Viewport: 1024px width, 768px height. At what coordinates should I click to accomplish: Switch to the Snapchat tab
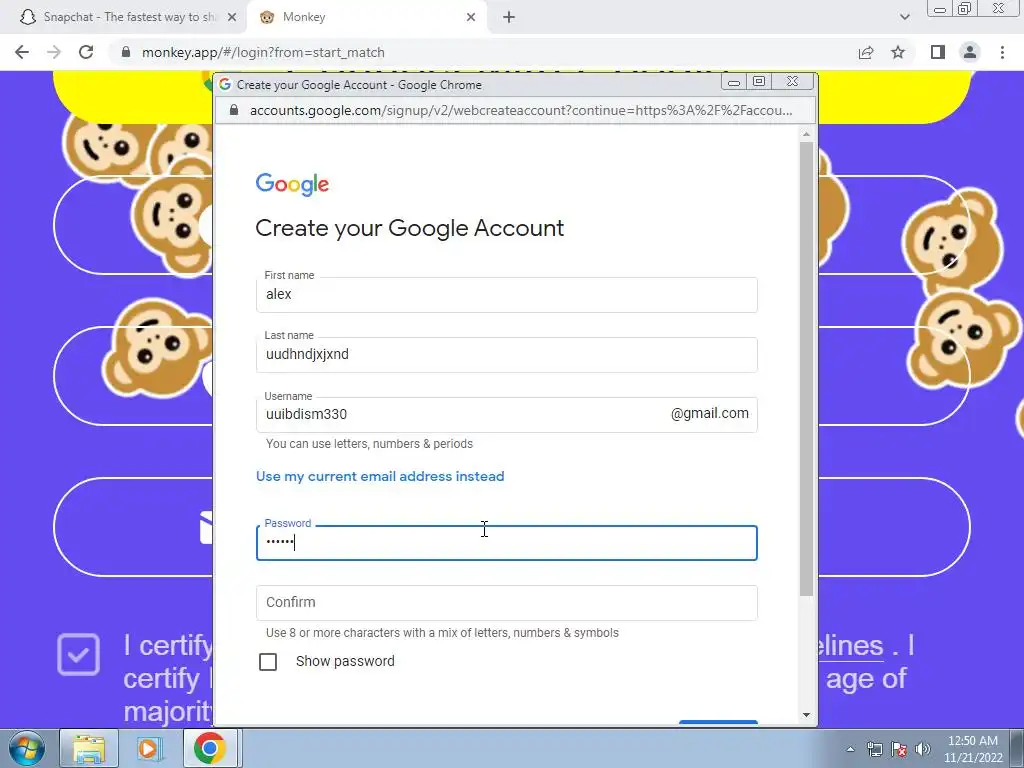[x=124, y=18]
